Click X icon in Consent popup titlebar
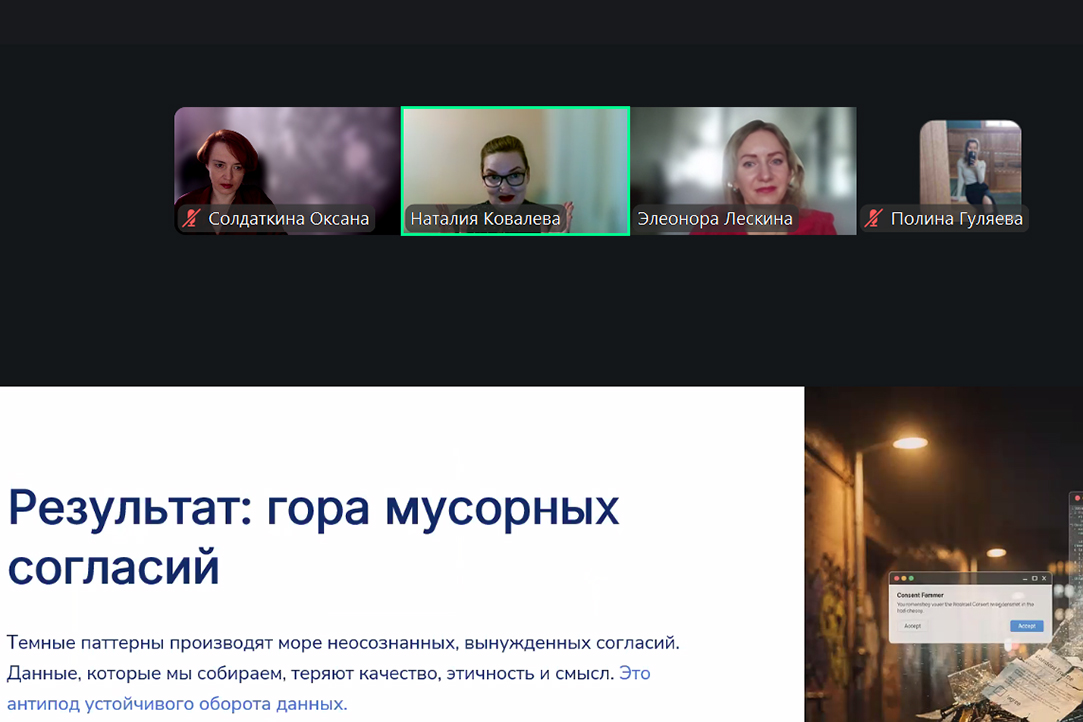Viewport: 1083px width, 722px height. (x=1045, y=578)
